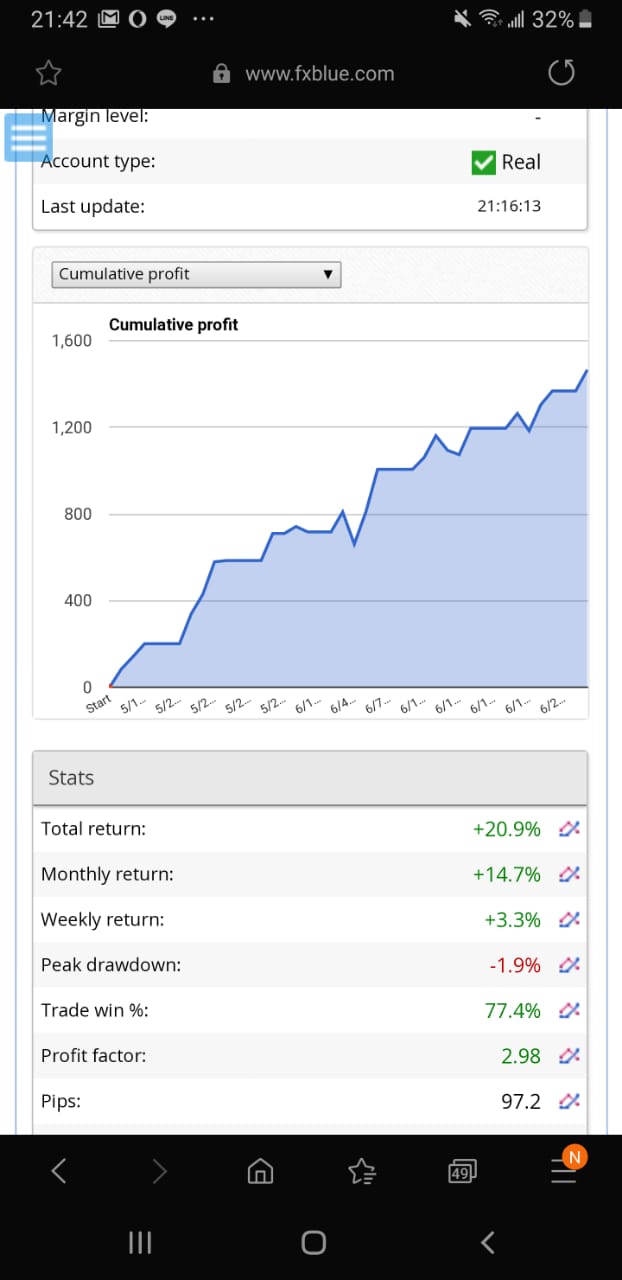Bookmark page with star icon in address bar

pyautogui.click(x=48, y=73)
